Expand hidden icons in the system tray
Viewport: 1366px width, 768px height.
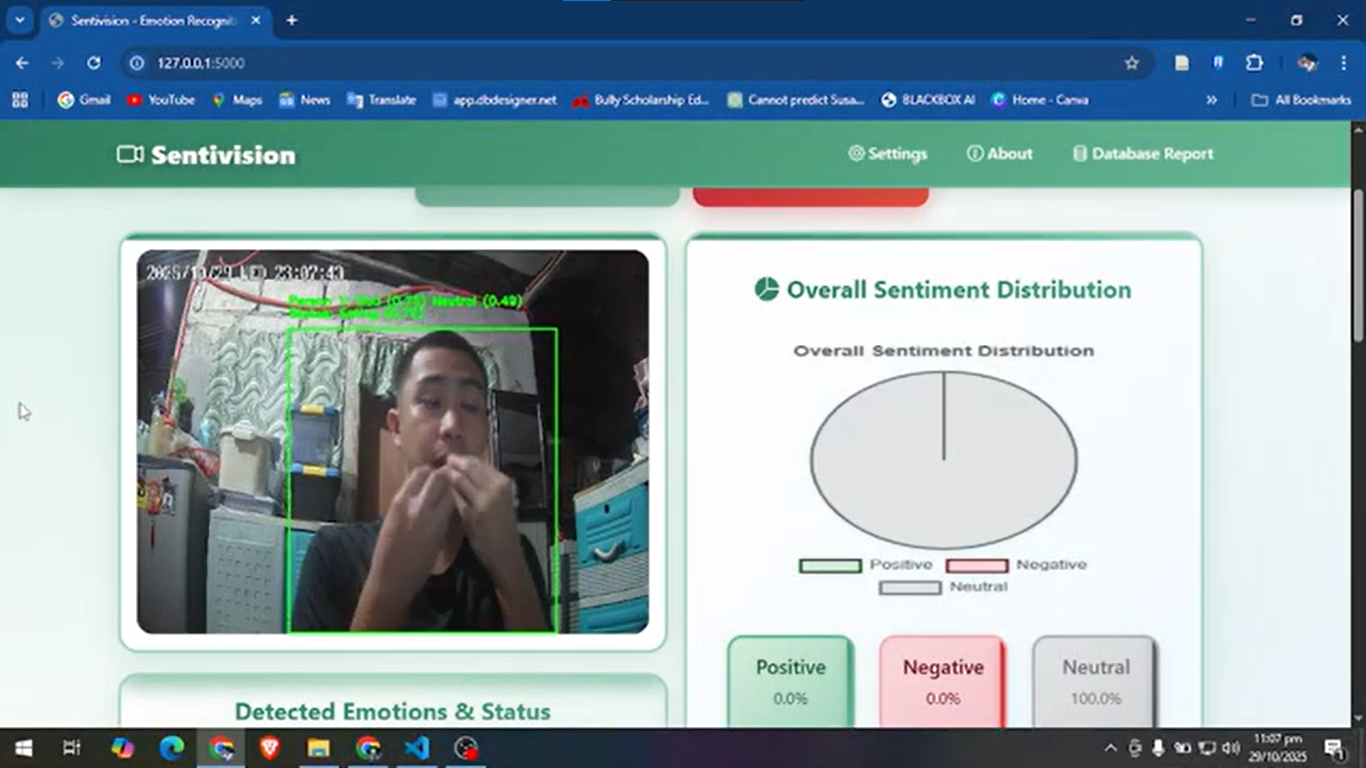coord(1110,747)
